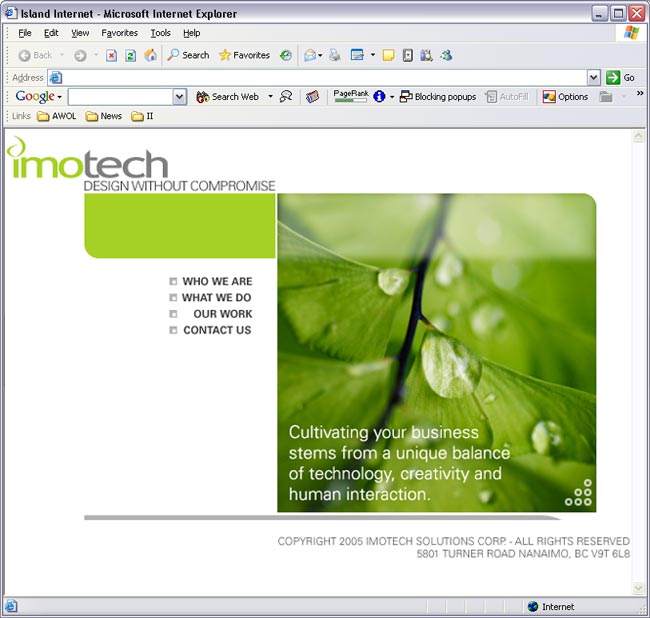This screenshot has height=618, width=650.
Task: Click the OUR WORK link
Action: point(223,314)
